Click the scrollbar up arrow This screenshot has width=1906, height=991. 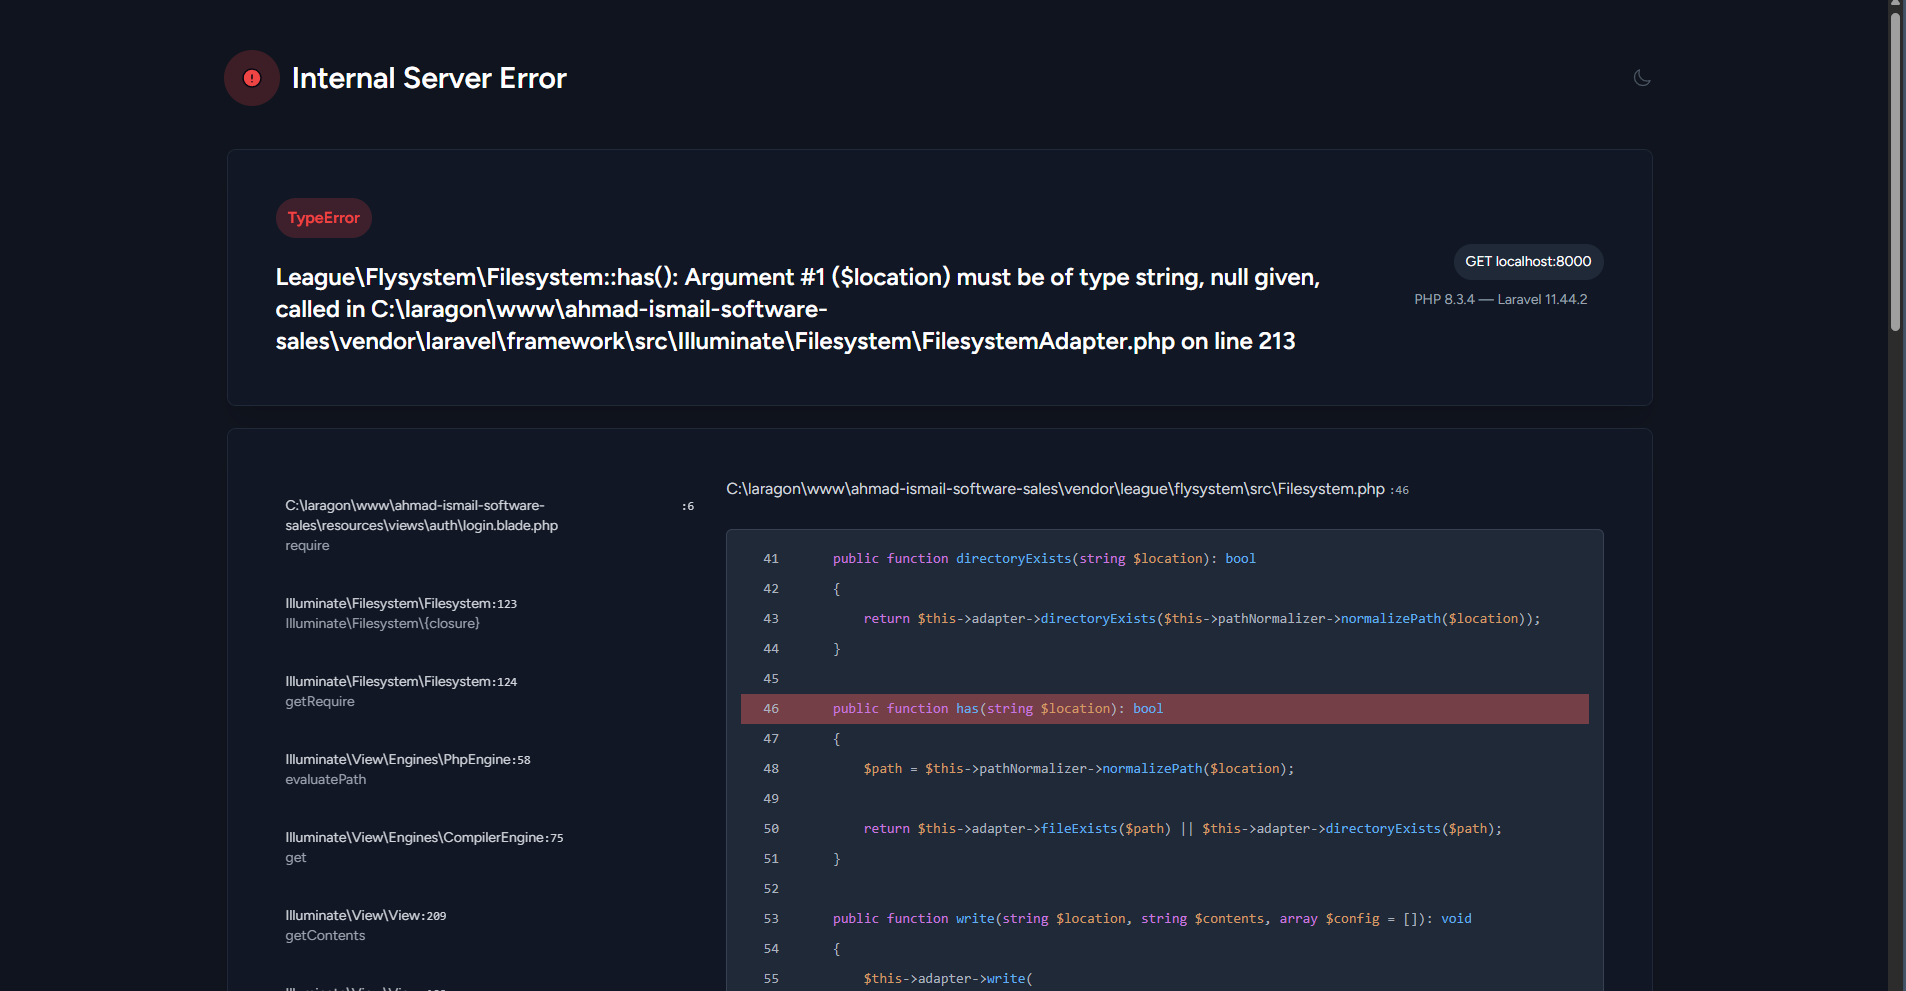(1895, 5)
